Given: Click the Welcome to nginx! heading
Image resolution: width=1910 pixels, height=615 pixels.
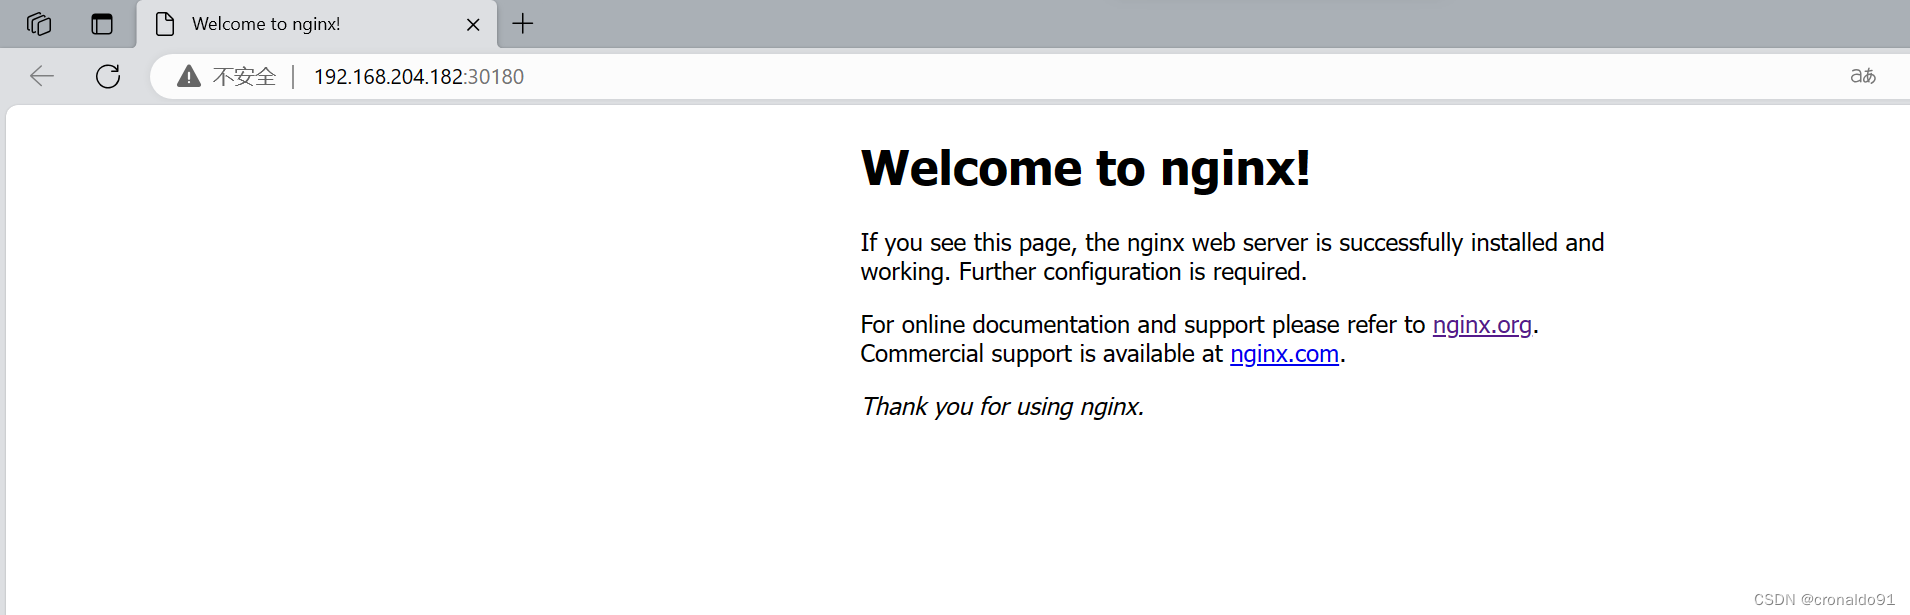Looking at the screenshot, I should tap(1085, 168).
